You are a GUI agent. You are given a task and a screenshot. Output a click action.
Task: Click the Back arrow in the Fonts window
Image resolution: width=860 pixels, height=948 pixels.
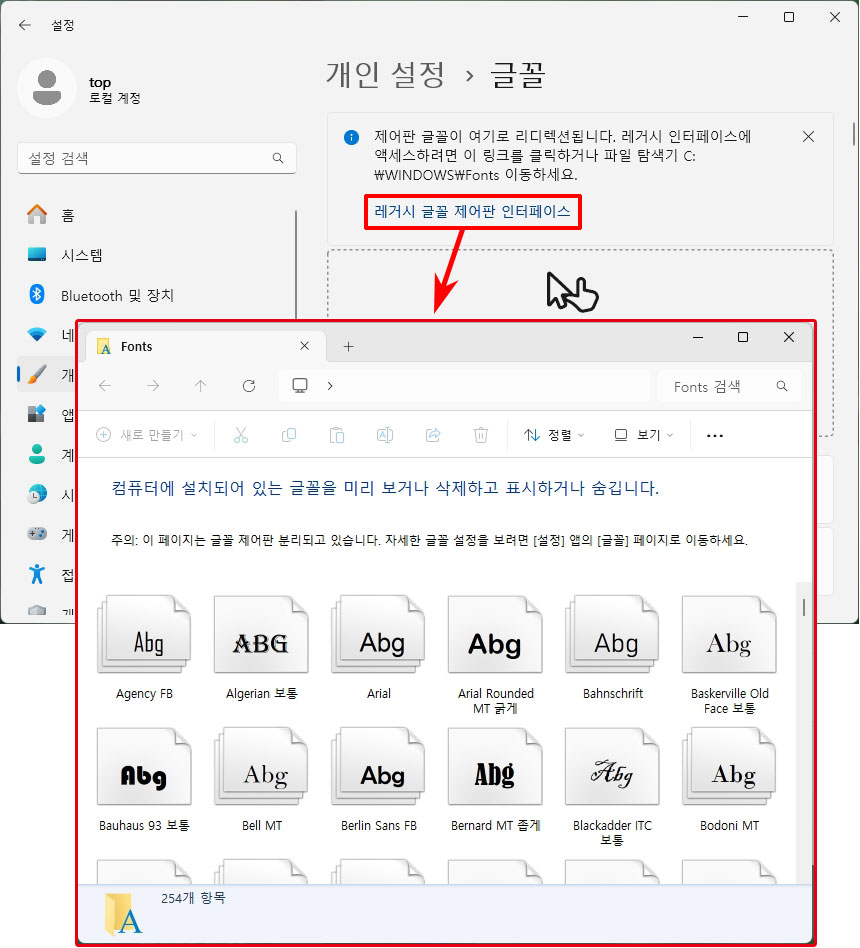[107, 386]
